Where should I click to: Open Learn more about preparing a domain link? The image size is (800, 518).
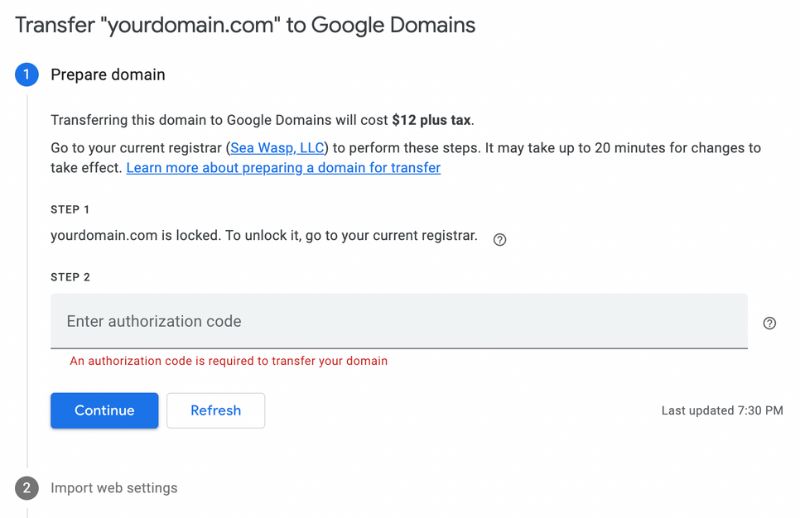pyautogui.click(x=283, y=168)
